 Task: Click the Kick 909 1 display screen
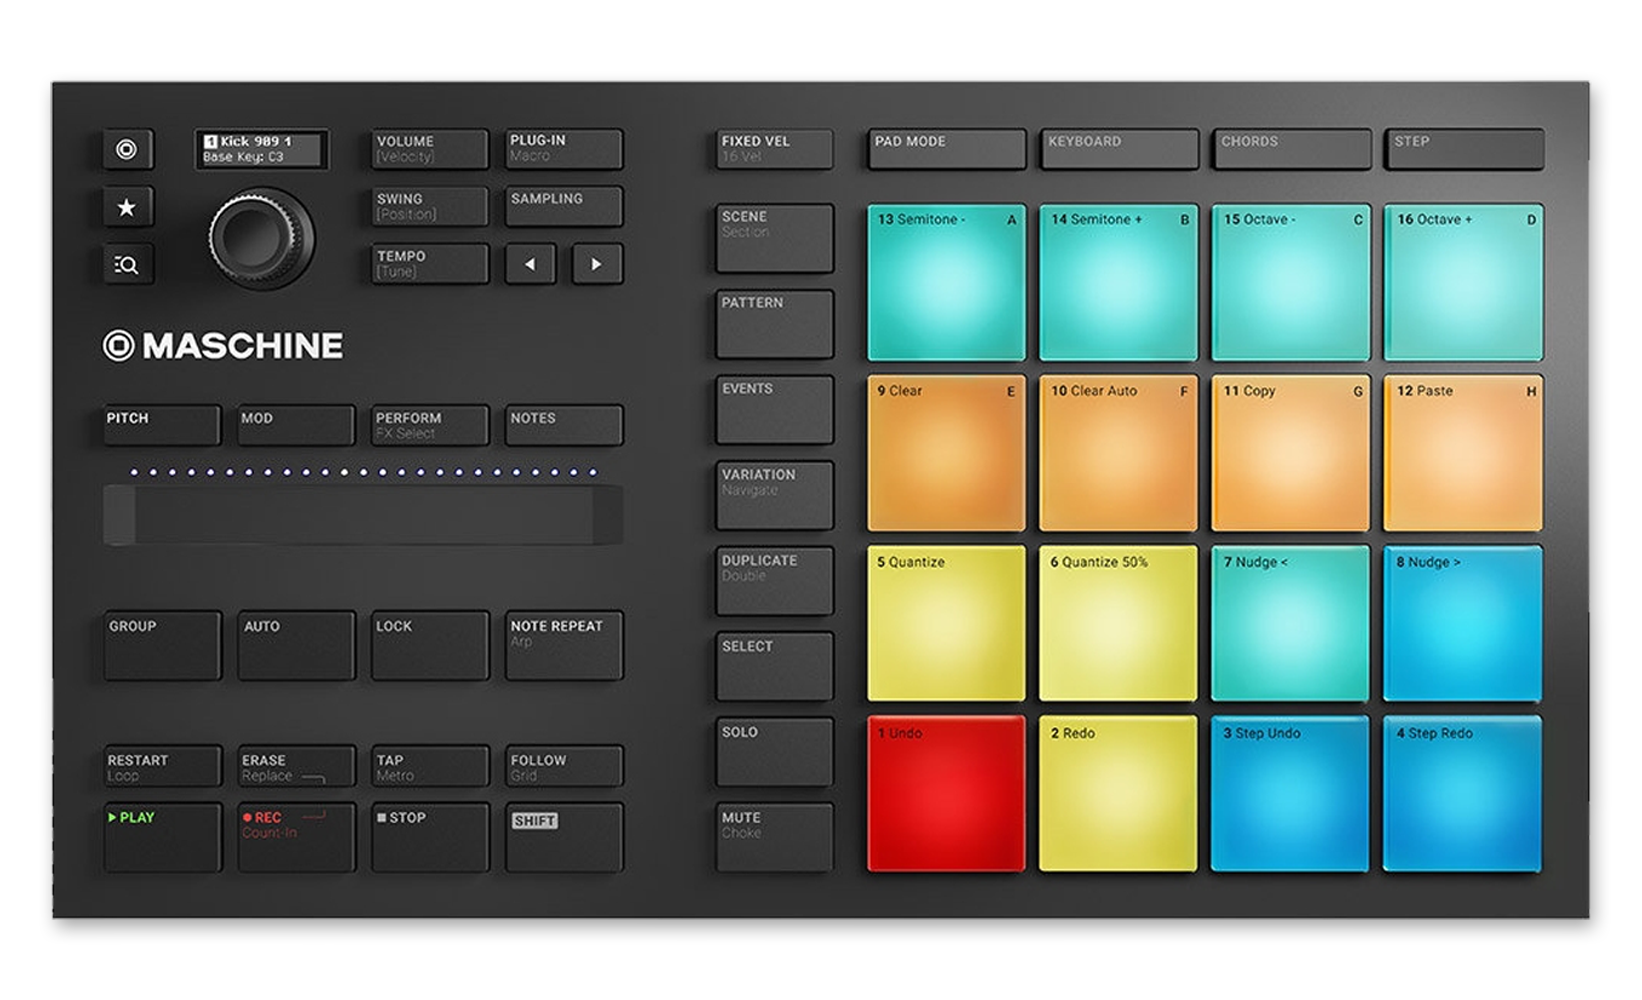click(262, 149)
